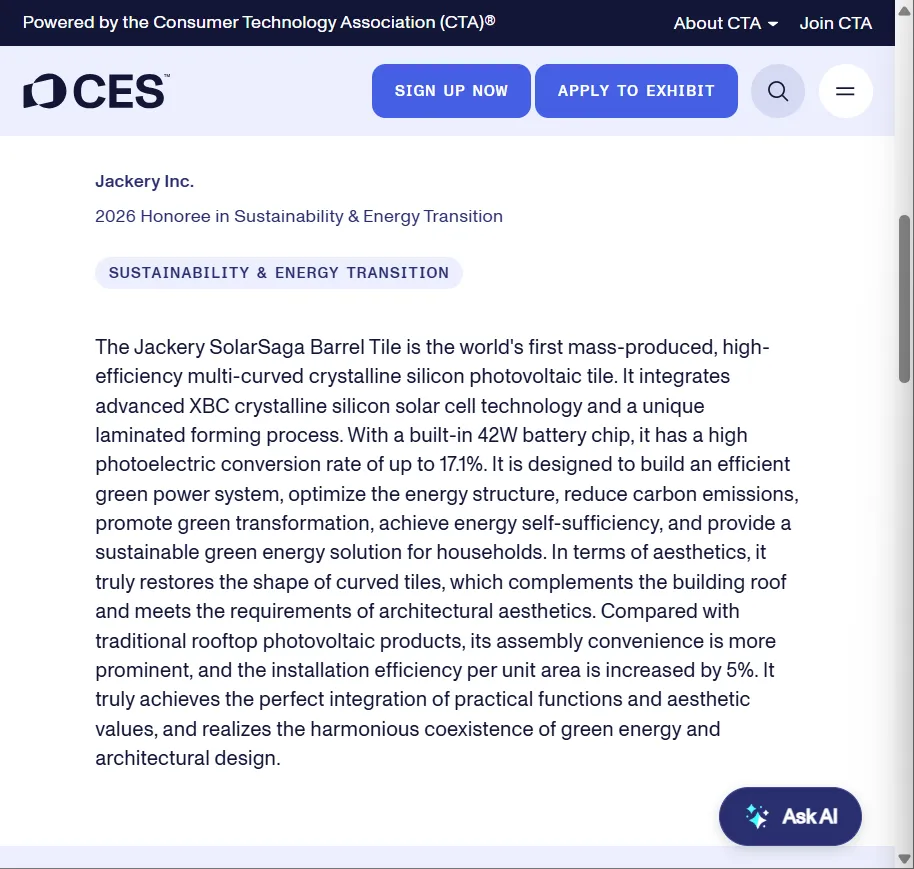Image resolution: width=914 pixels, height=869 pixels.
Task: Open the hamburger menu icon
Action: pyautogui.click(x=845, y=91)
